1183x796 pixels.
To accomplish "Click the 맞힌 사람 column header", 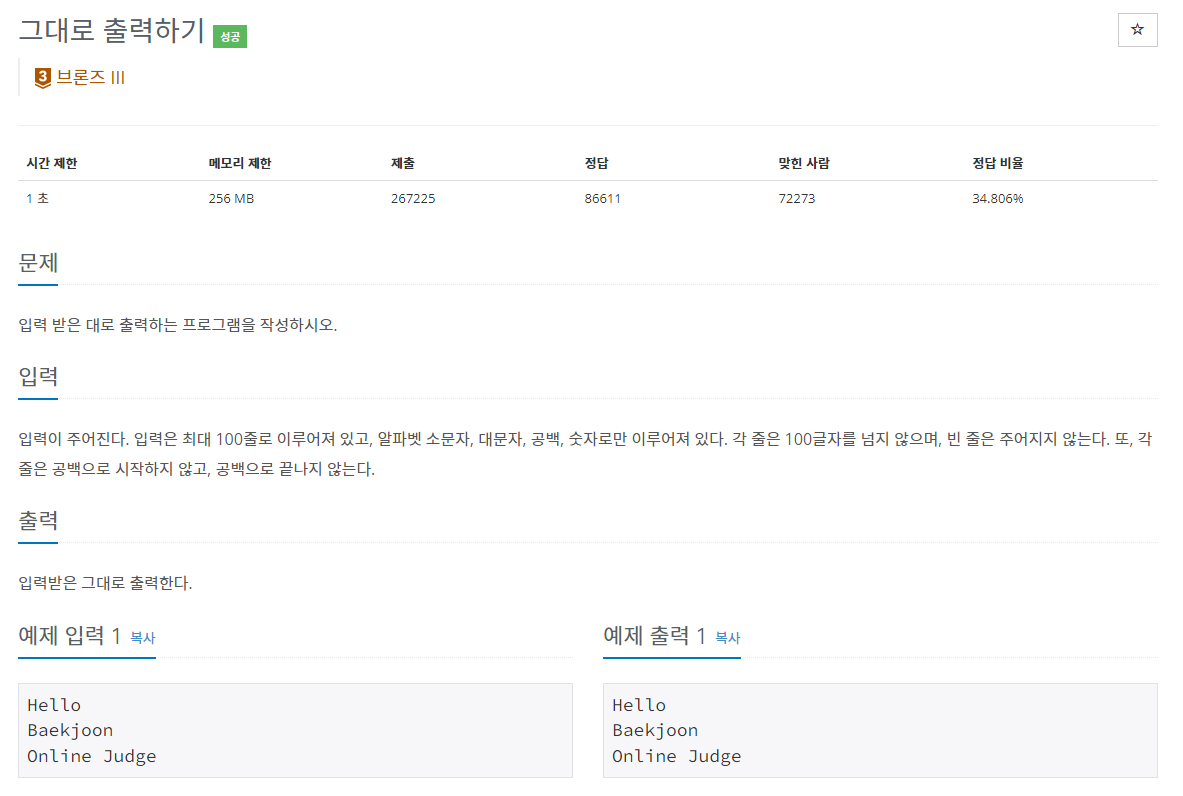I will click(804, 163).
